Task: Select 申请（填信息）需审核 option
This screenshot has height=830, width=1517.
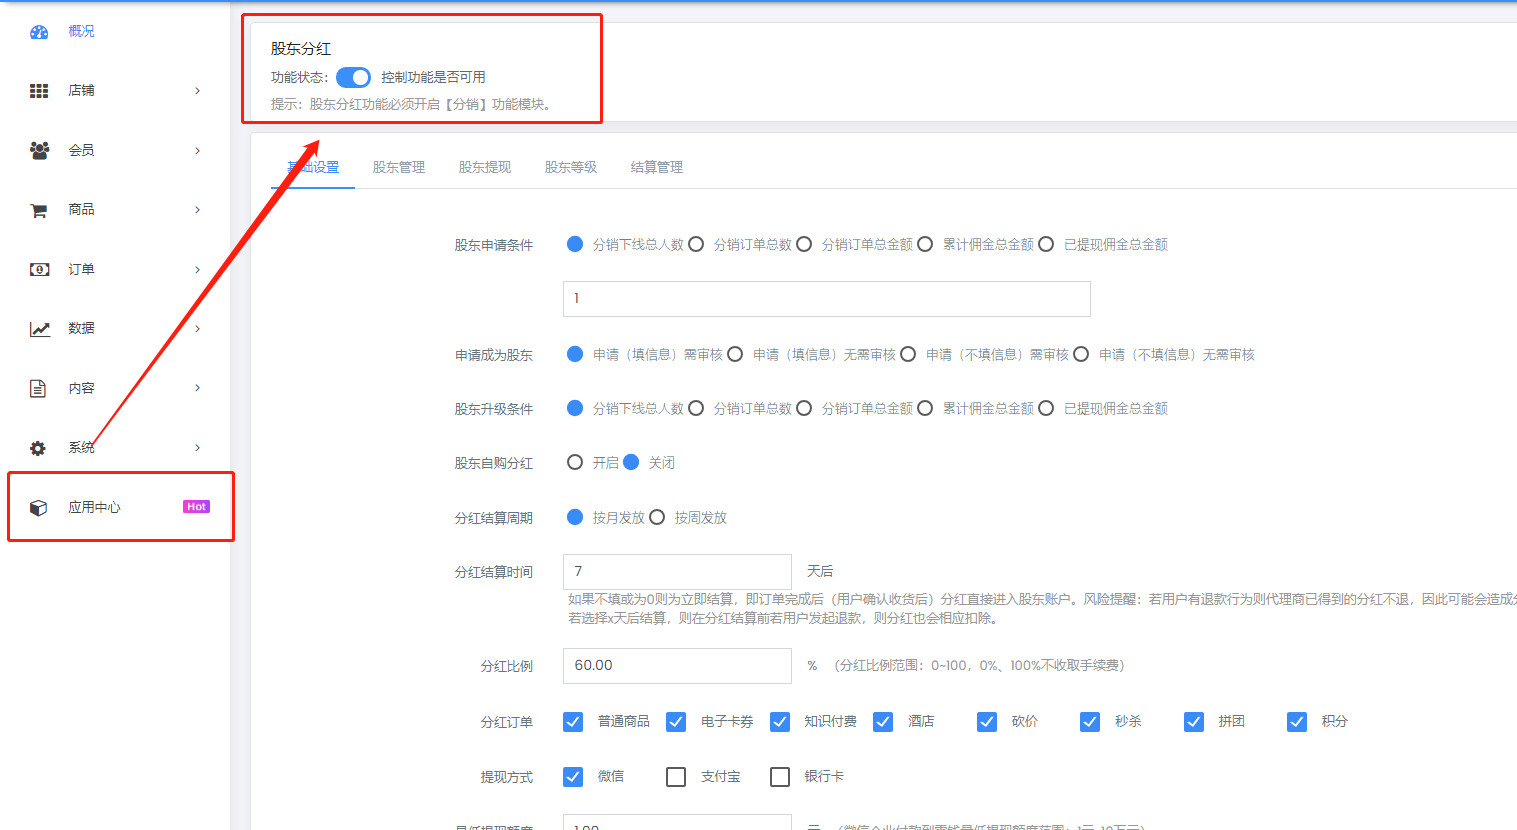Action: pyautogui.click(x=575, y=354)
